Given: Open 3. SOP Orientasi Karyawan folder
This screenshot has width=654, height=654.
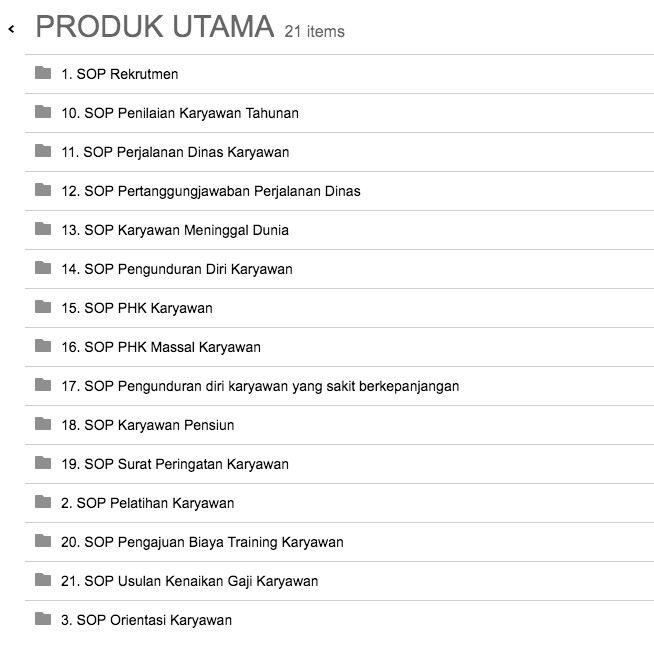Looking at the screenshot, I should pos(146,620).
